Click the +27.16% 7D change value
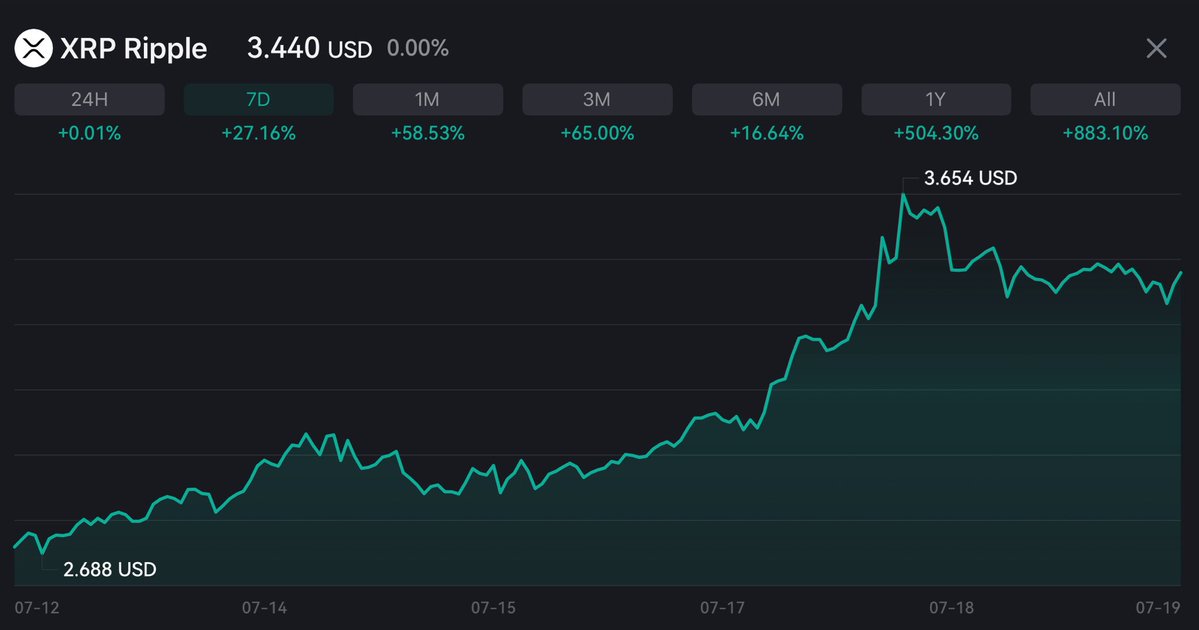1199x630 pixels. point(258,133)
